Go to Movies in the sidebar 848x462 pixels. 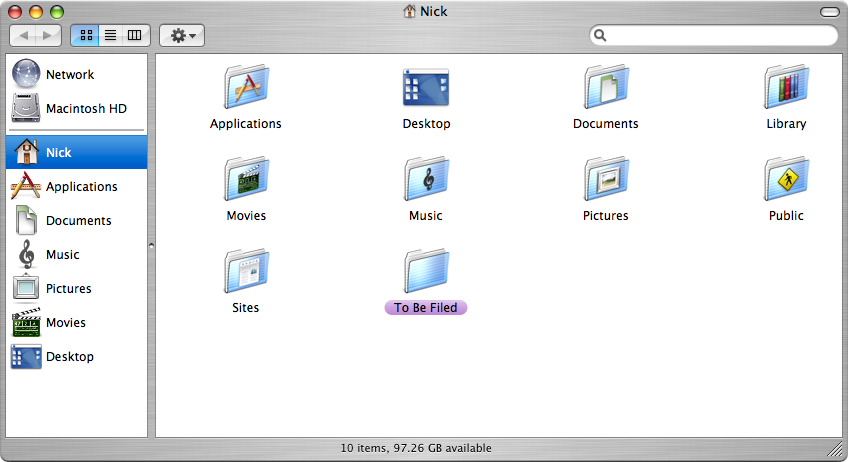coord(77,322)
